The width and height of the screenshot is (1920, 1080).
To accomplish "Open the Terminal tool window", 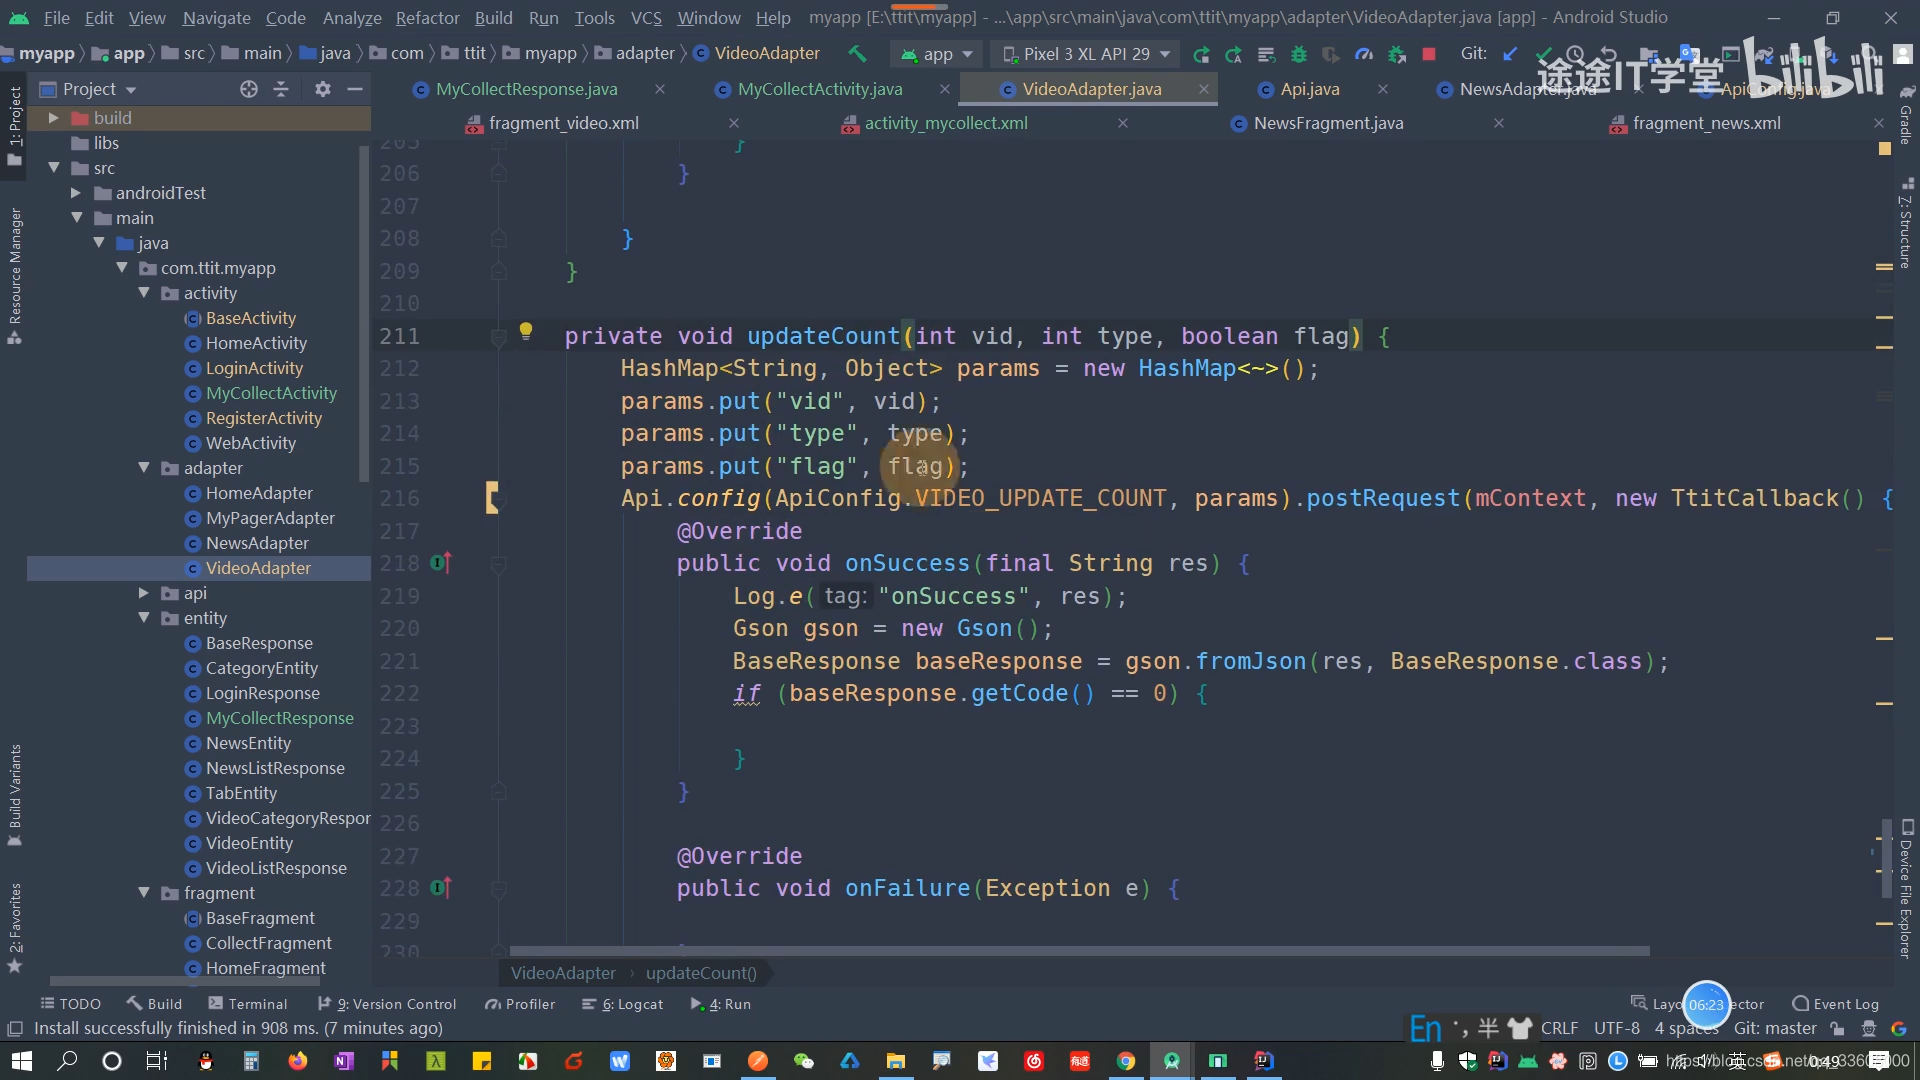I will tap(246, 1004).
